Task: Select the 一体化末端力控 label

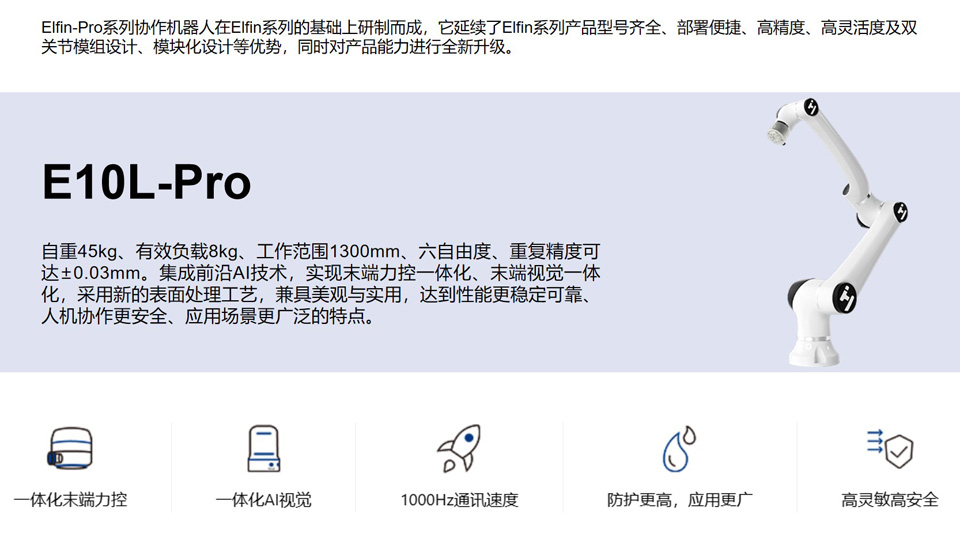Action: (70, 499)
